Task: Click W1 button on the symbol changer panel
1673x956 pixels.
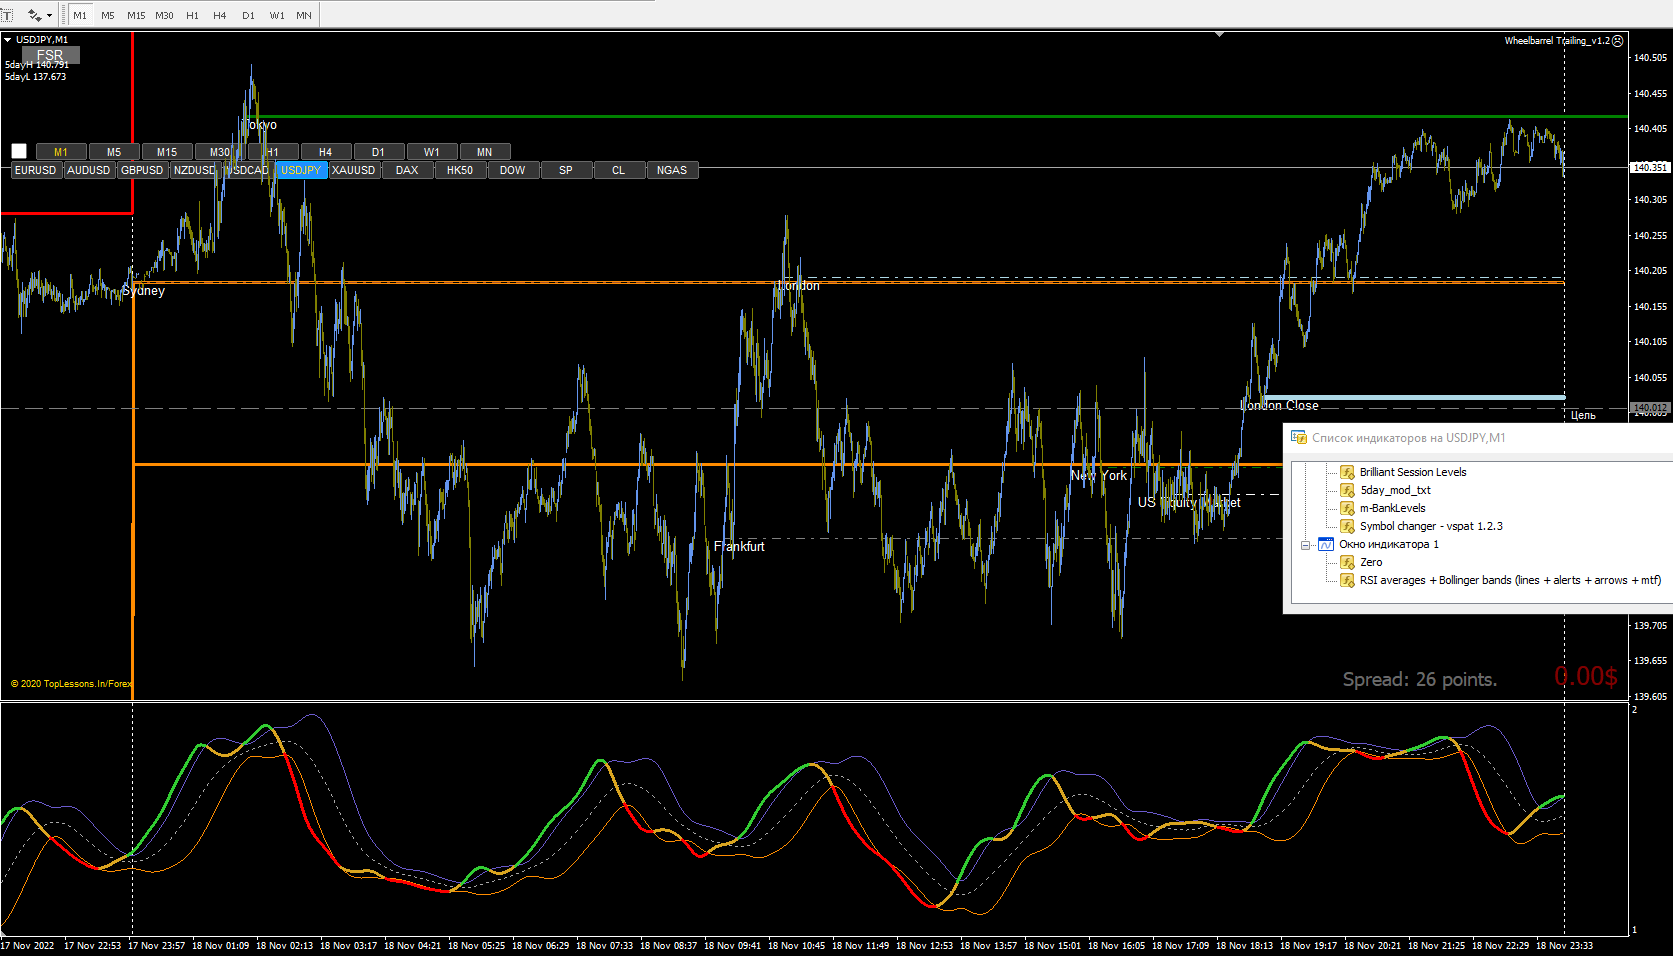Action: pos(431,152)
